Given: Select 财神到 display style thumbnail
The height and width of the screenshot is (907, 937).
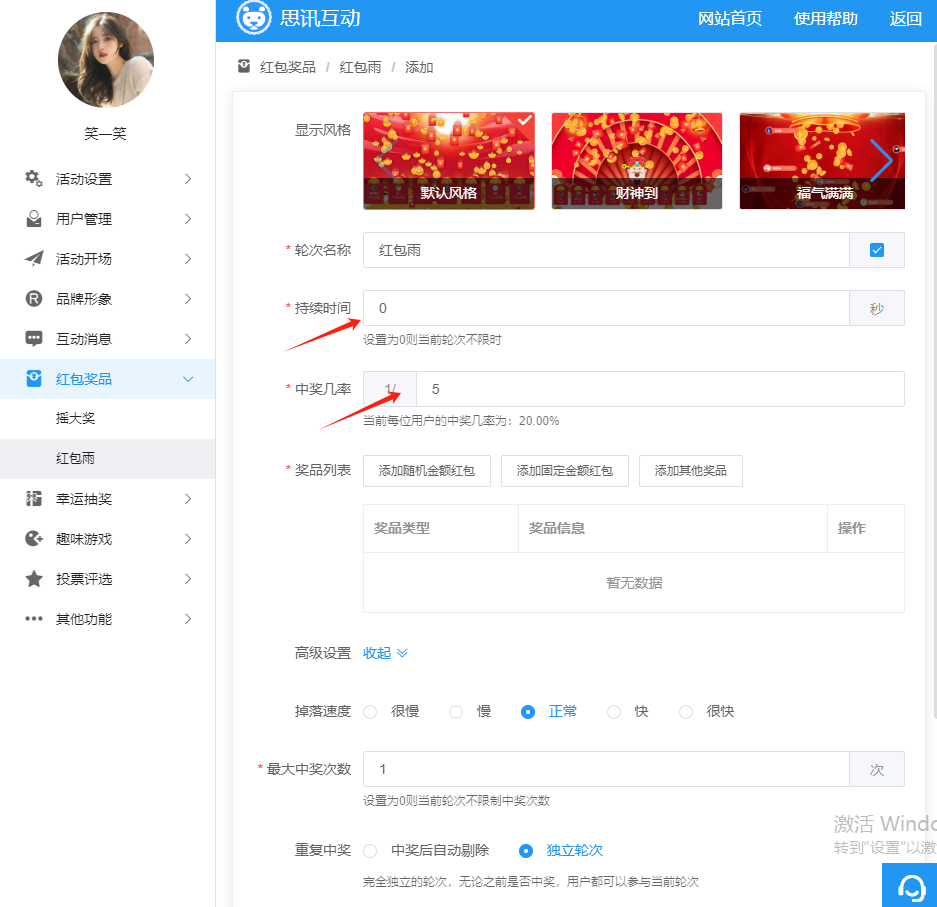Looking at the screenshot, I should pos(636,161).
